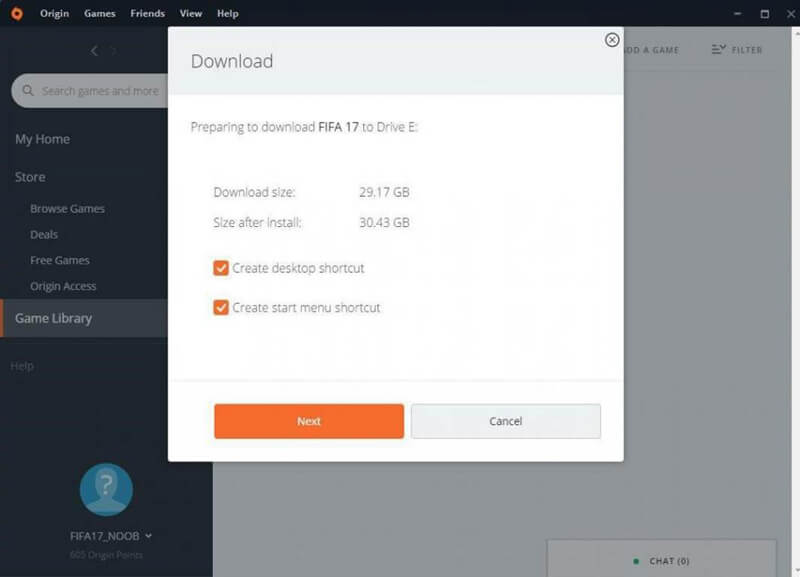The height and width of the screenshot is (577, 800).
Task: Maximize the Origin window
Action: (x=764, y=14)
